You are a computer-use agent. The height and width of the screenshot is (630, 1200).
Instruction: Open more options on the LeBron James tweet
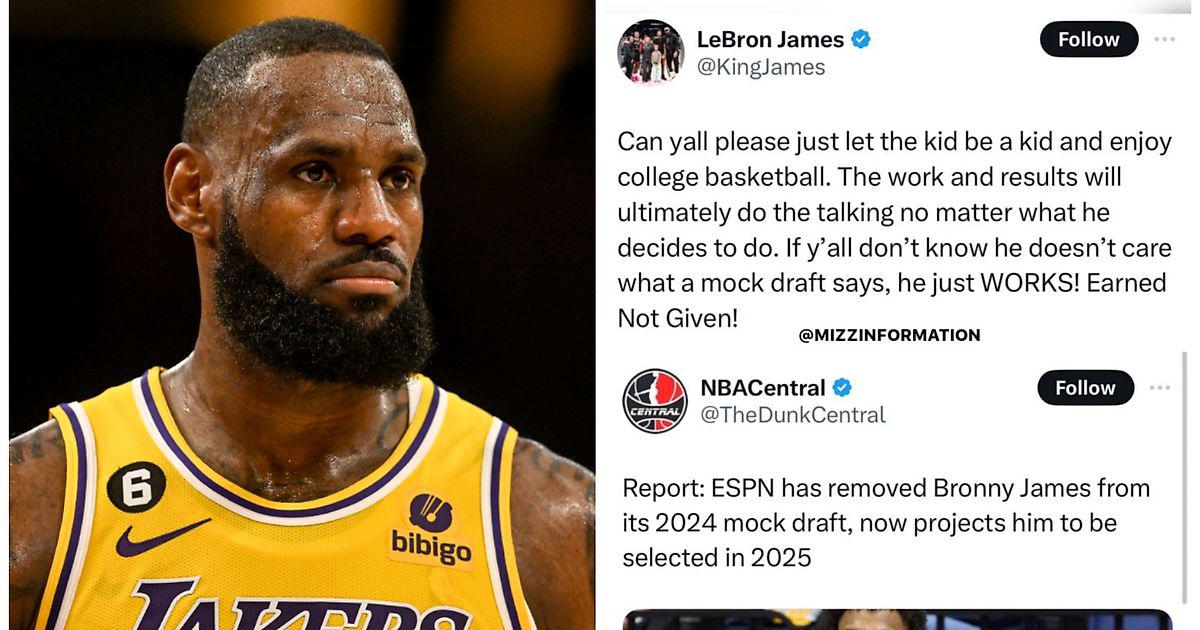(x=1164, y=39)
